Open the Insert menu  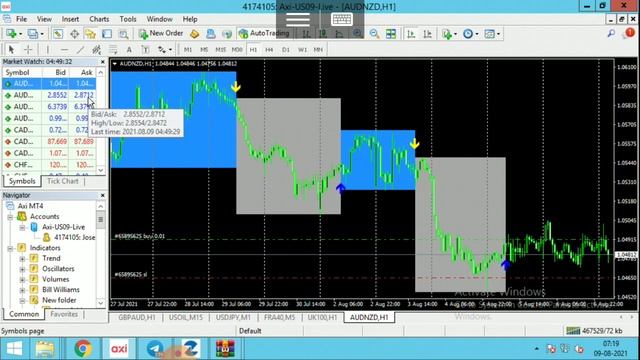pyautogui.click(x=70, y=19)
